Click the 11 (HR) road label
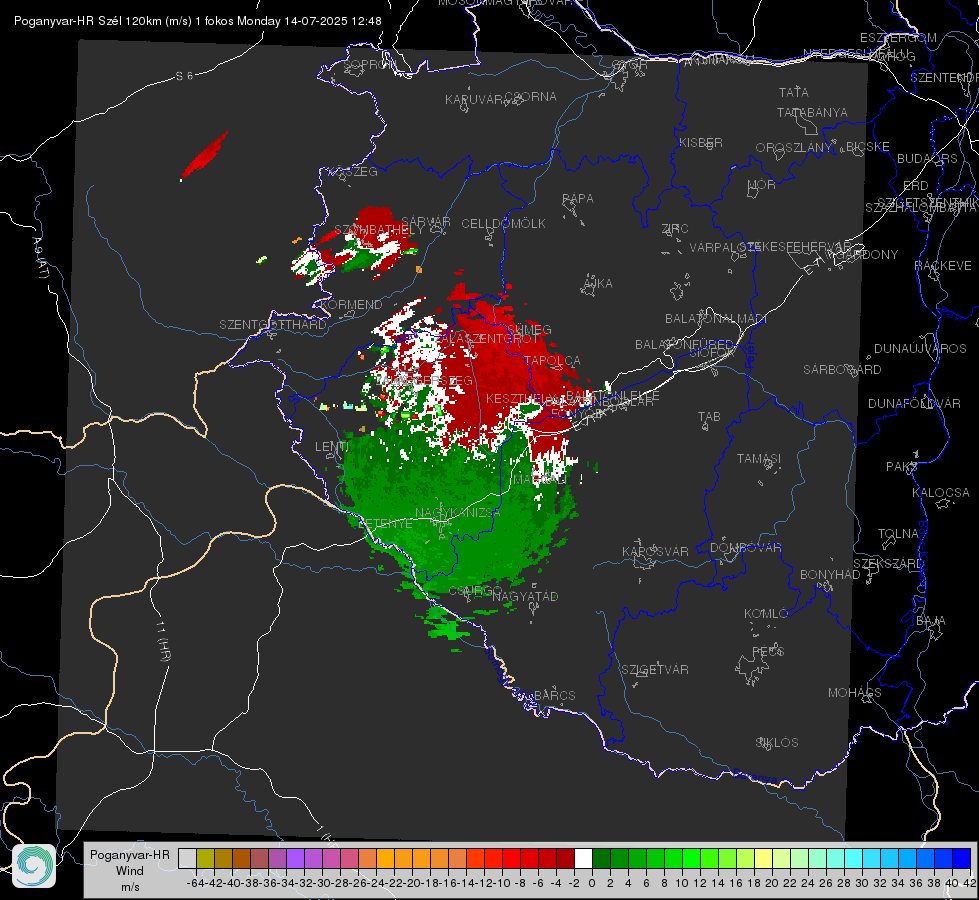 [x=164, y=642]
